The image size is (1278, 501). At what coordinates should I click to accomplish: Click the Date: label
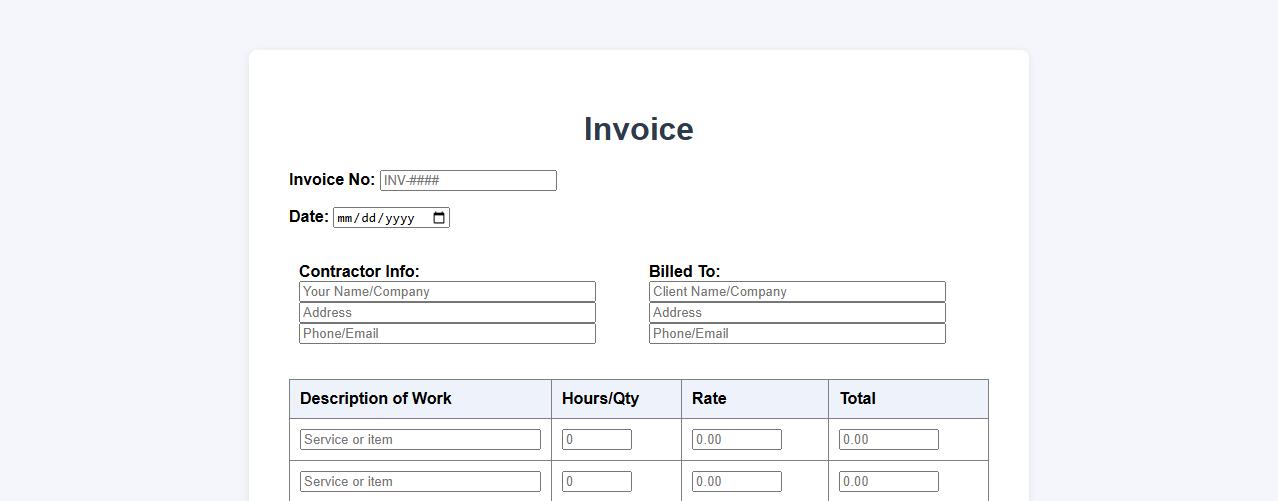pos(309,217)
